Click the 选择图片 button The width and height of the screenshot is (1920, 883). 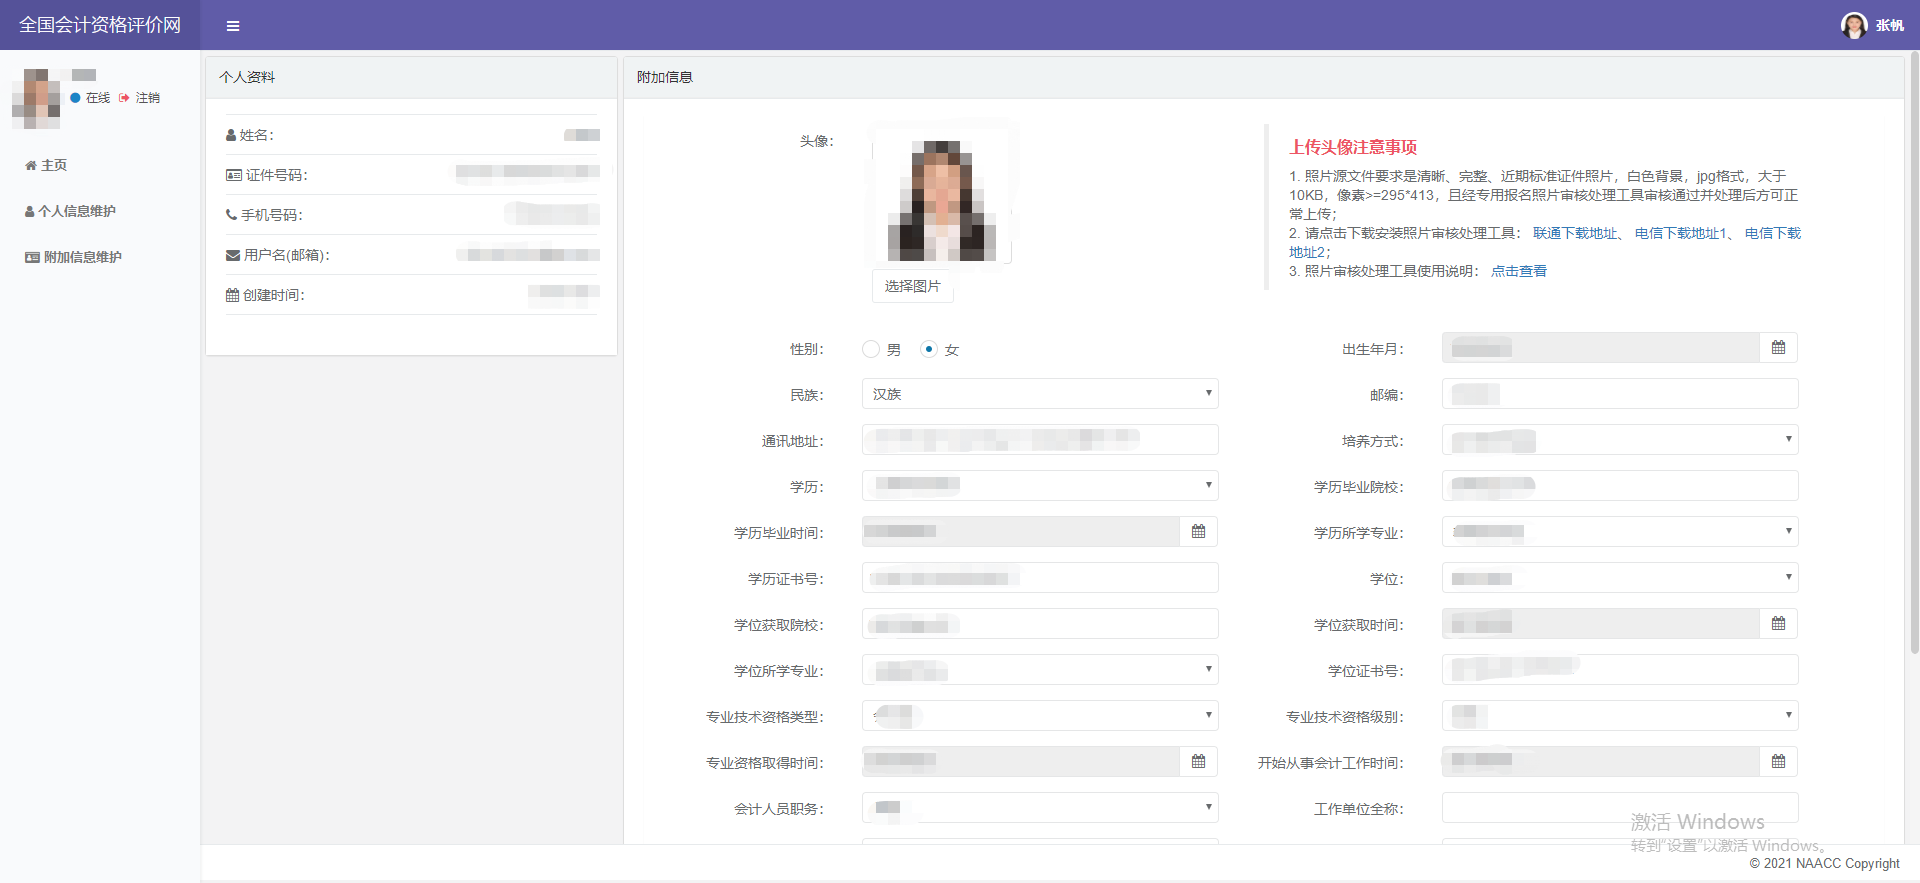point(912,286)
